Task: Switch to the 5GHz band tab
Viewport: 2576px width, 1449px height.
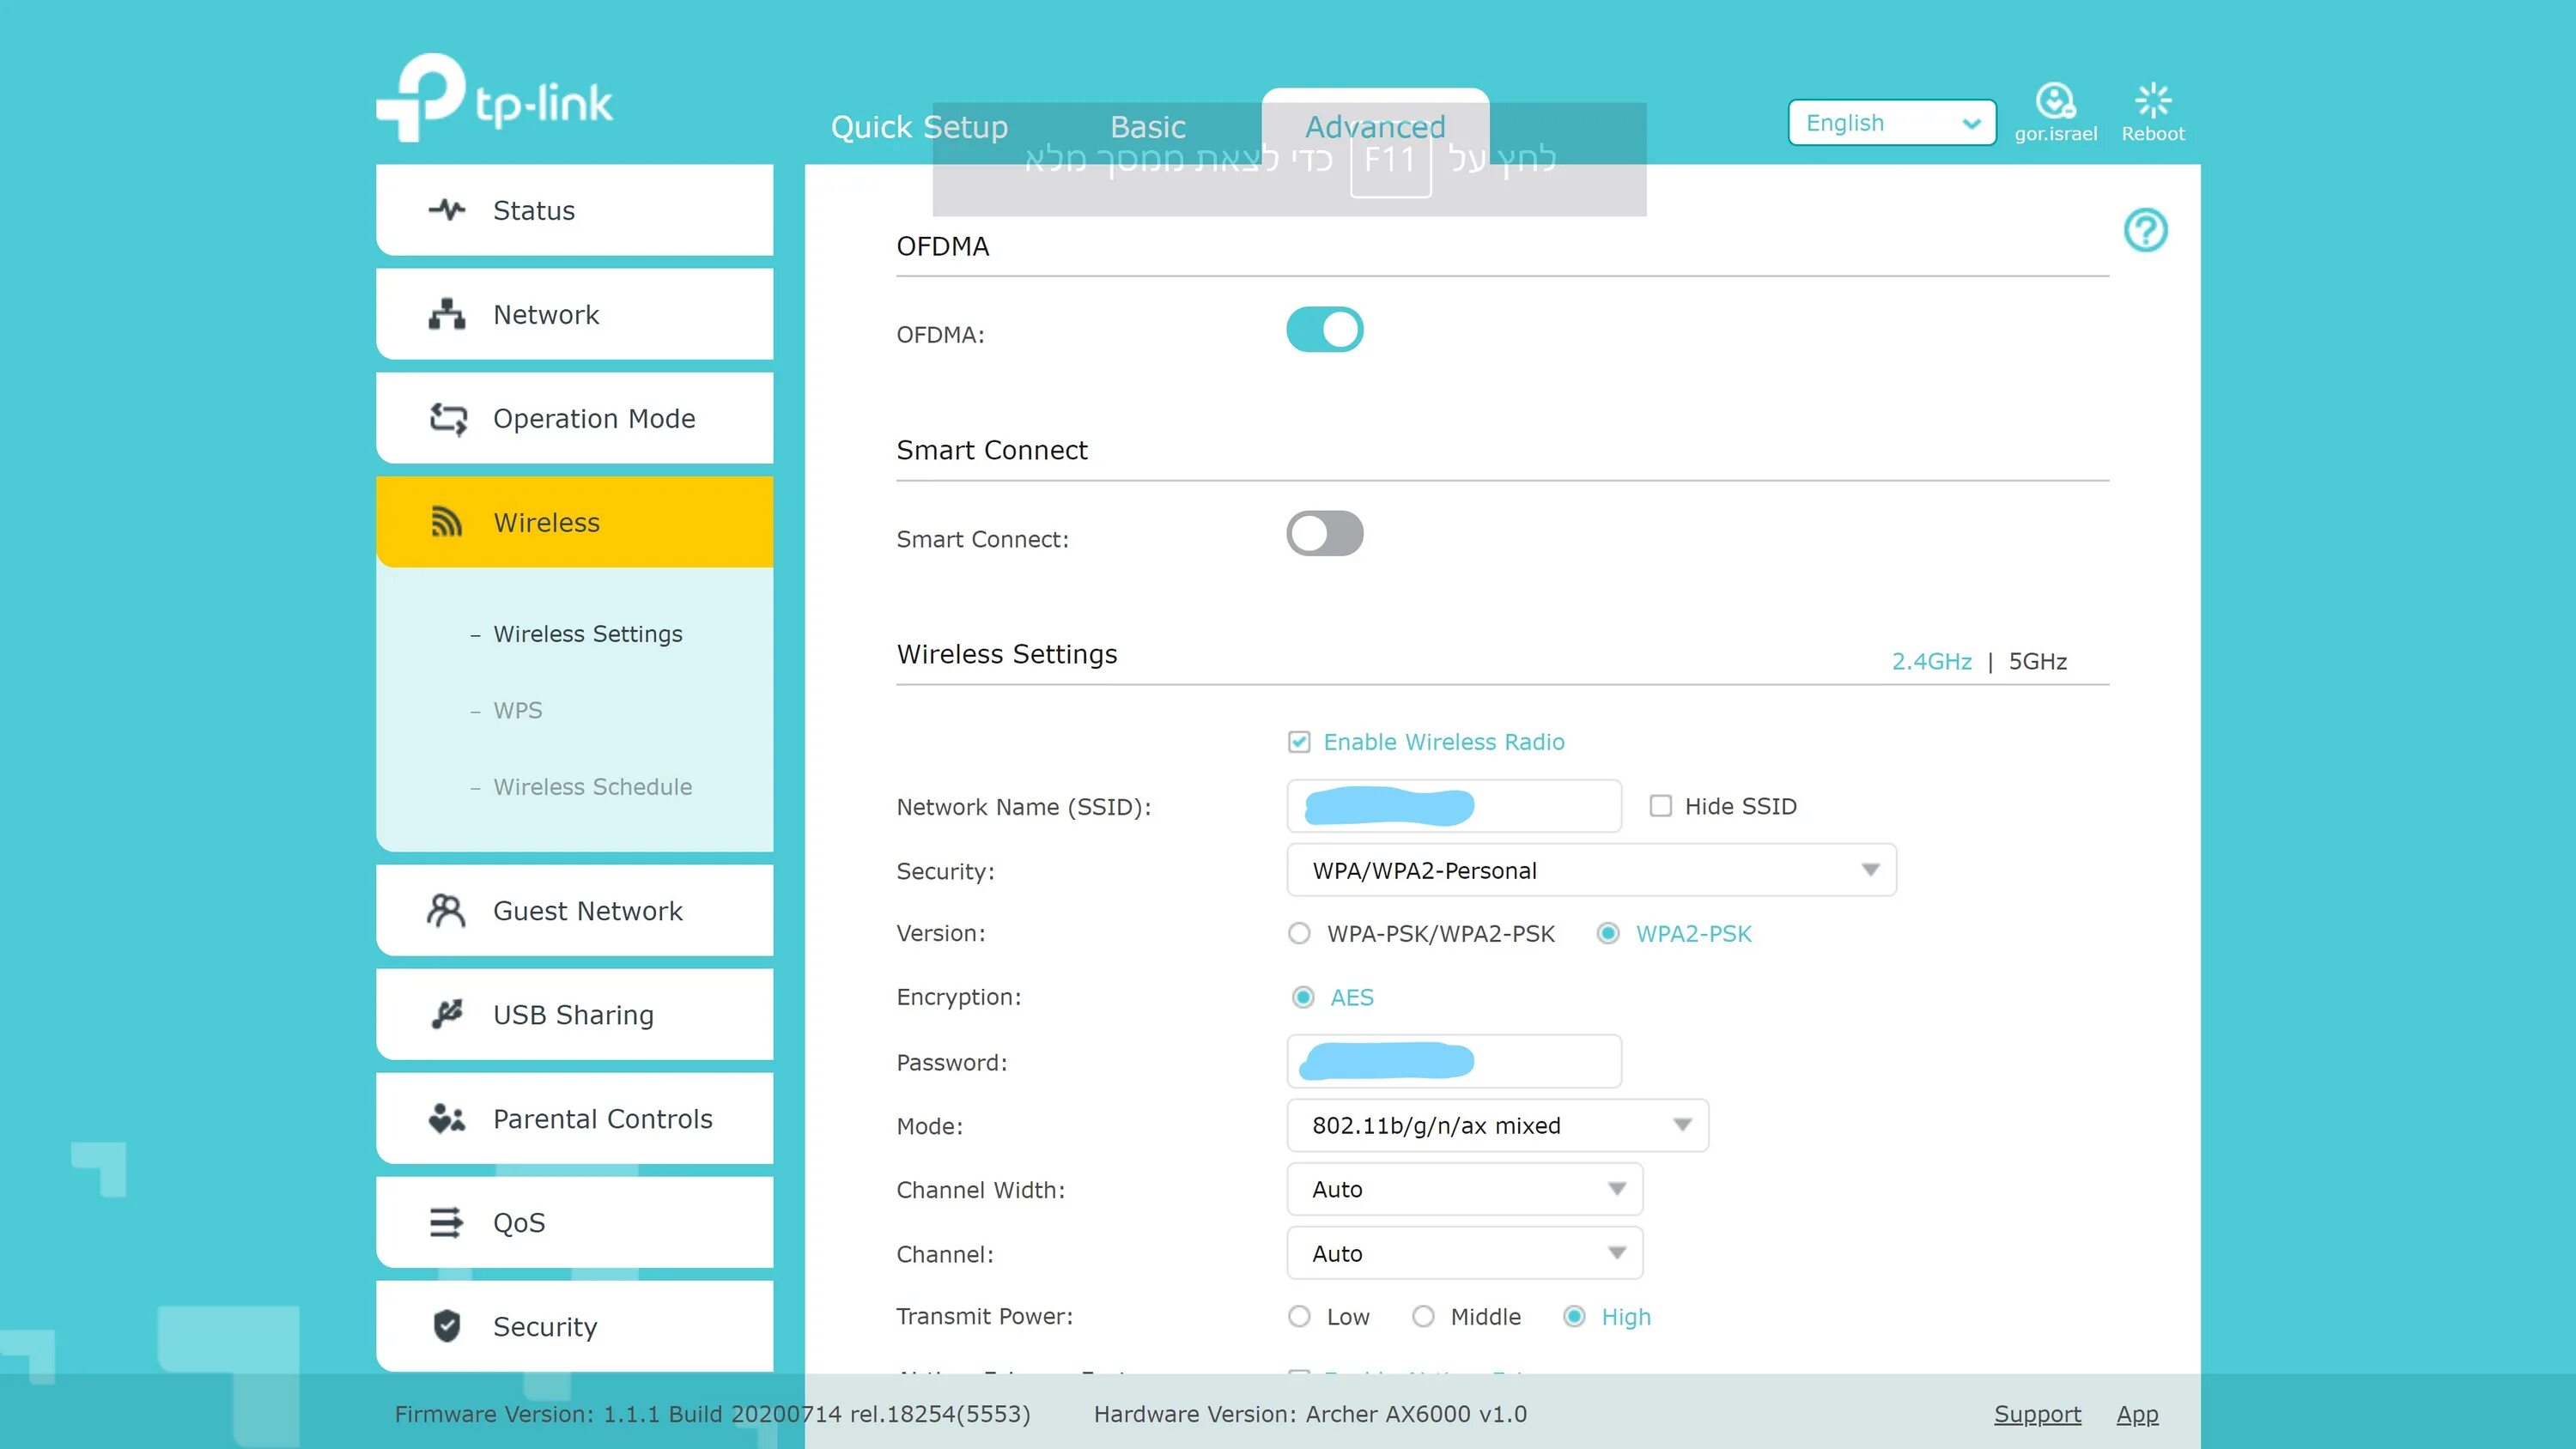Action: click(x=2037, y=661)
